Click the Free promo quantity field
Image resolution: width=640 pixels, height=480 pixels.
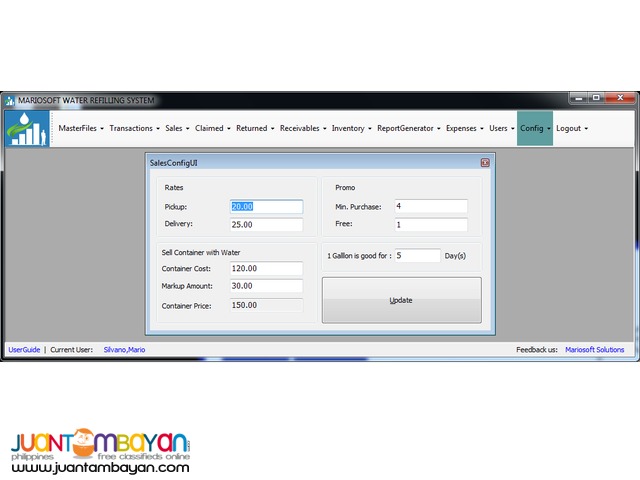431,224
